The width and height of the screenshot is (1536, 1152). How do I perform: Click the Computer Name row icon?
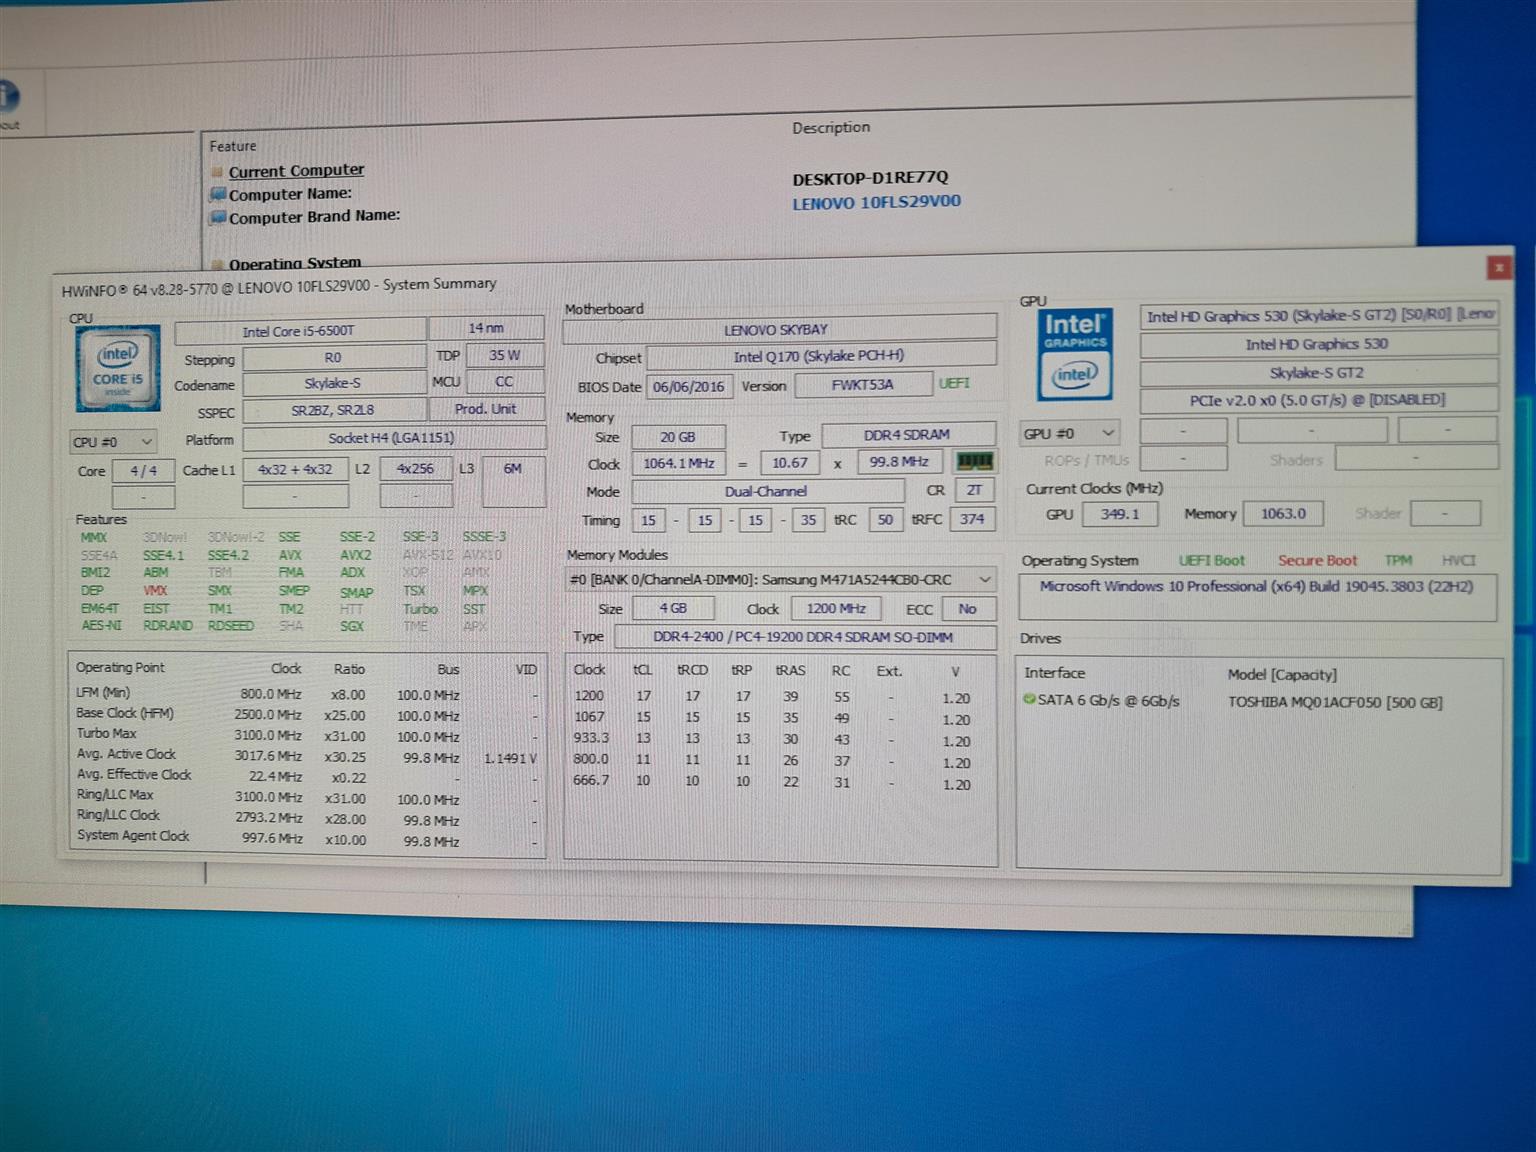pos(217,195)
